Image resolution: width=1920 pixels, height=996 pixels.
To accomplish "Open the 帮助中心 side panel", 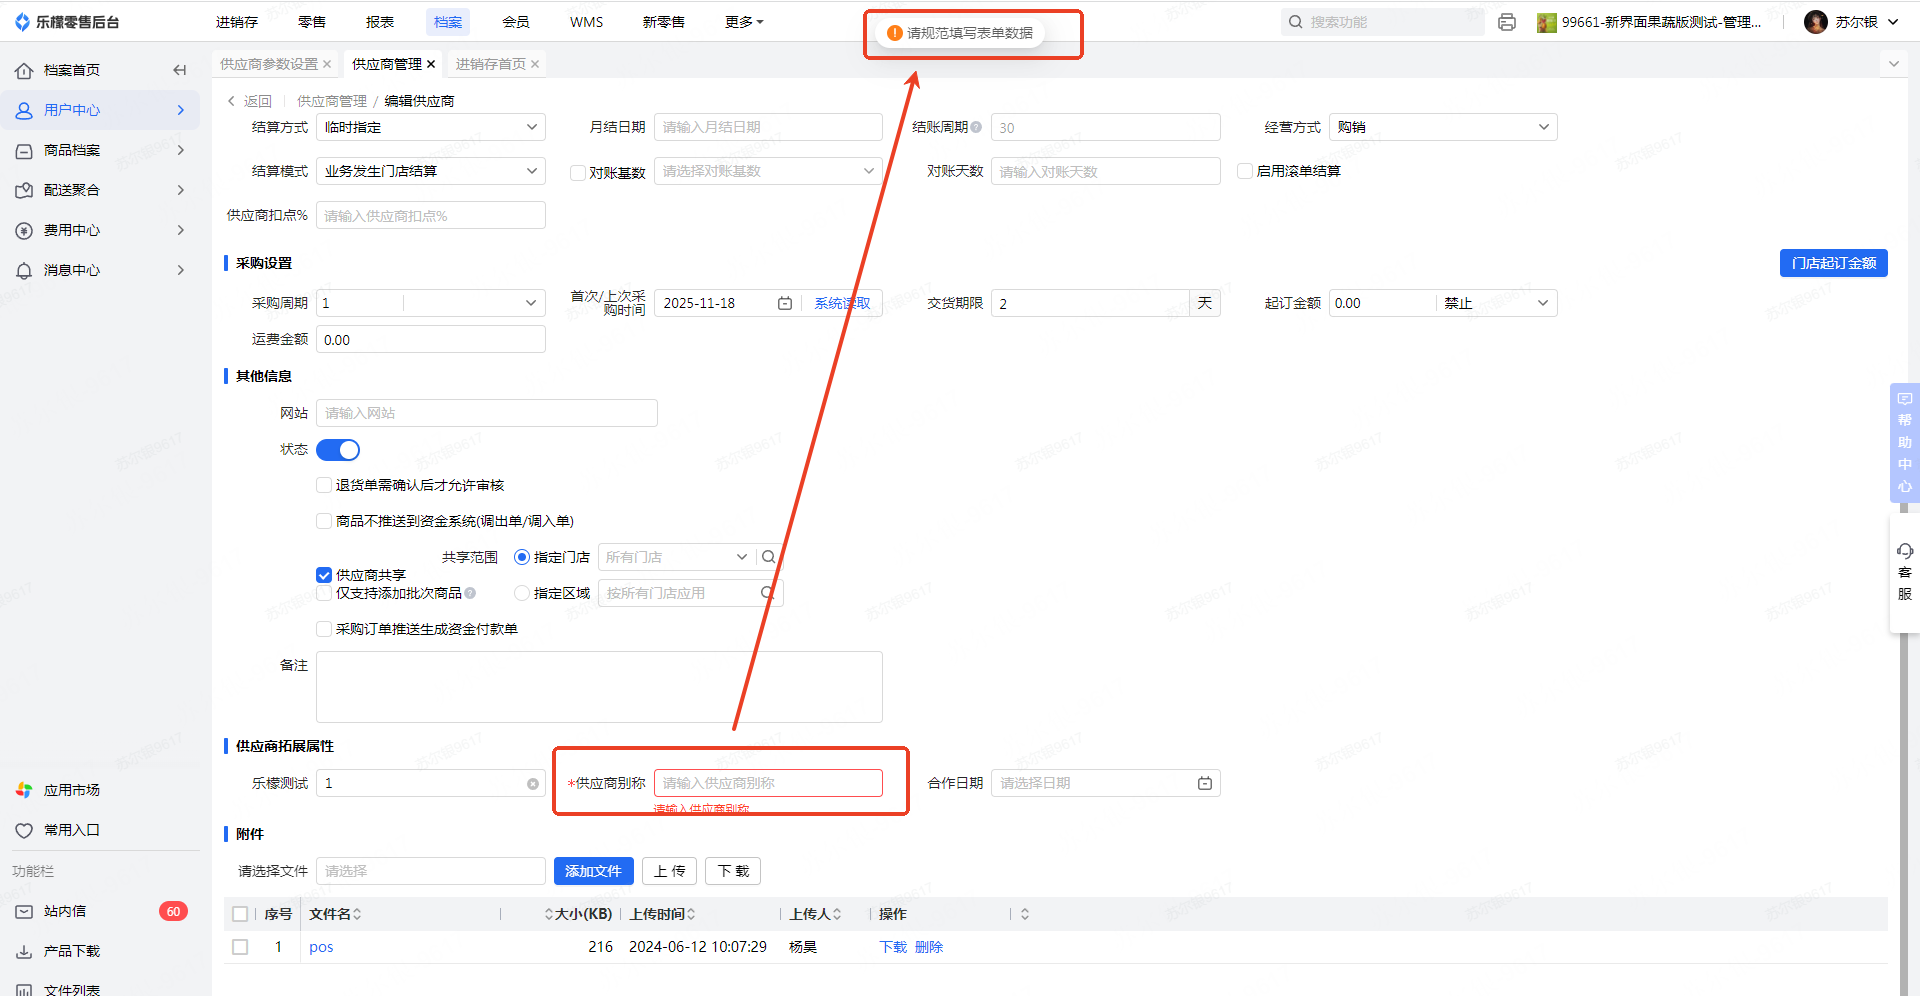I will click(x=1905, y=442).
